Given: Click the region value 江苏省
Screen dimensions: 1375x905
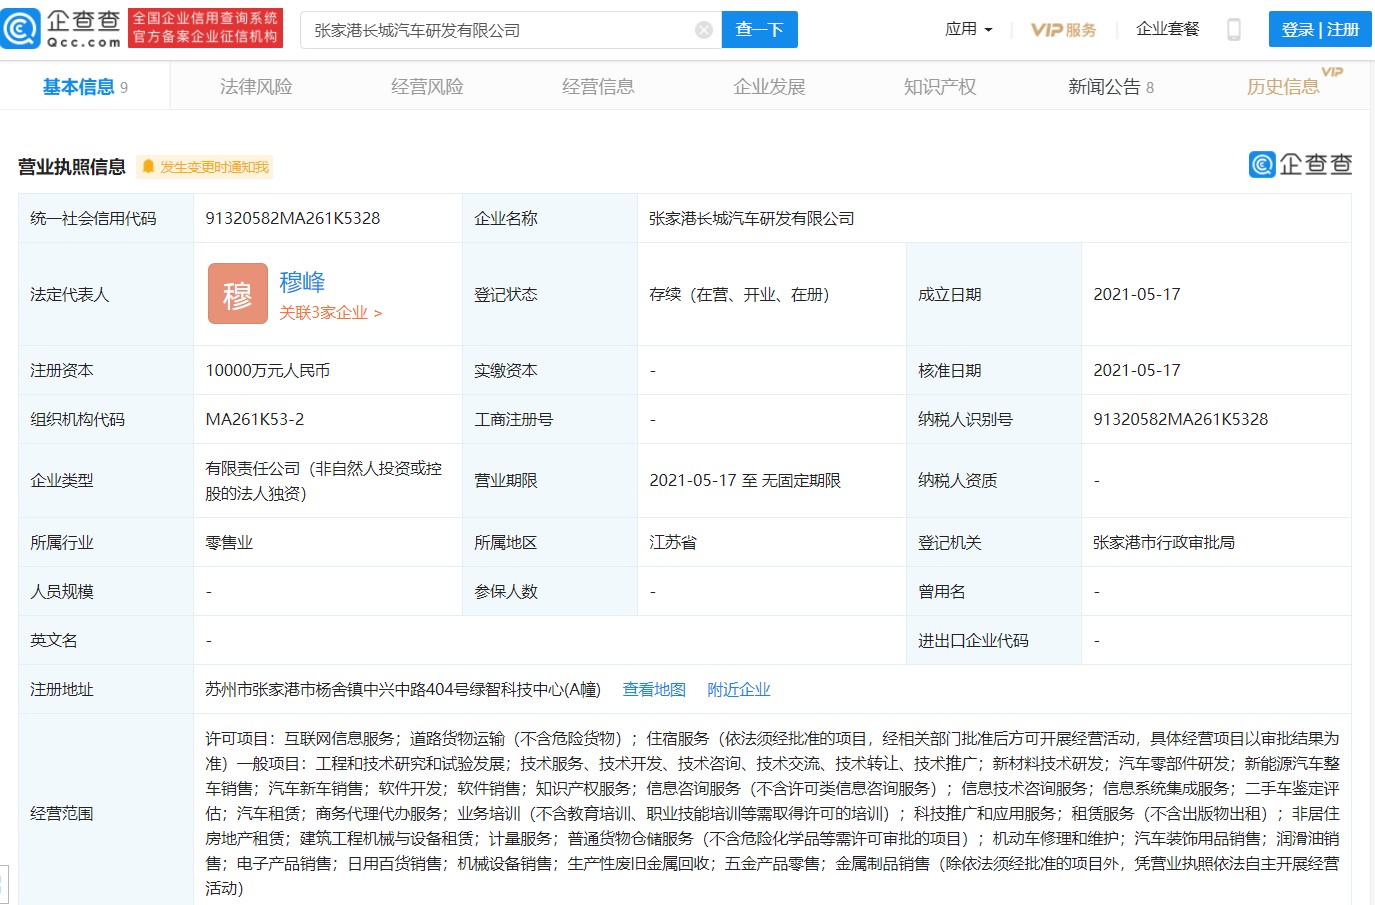Looking at the screenshot, I should click(673, 542).
